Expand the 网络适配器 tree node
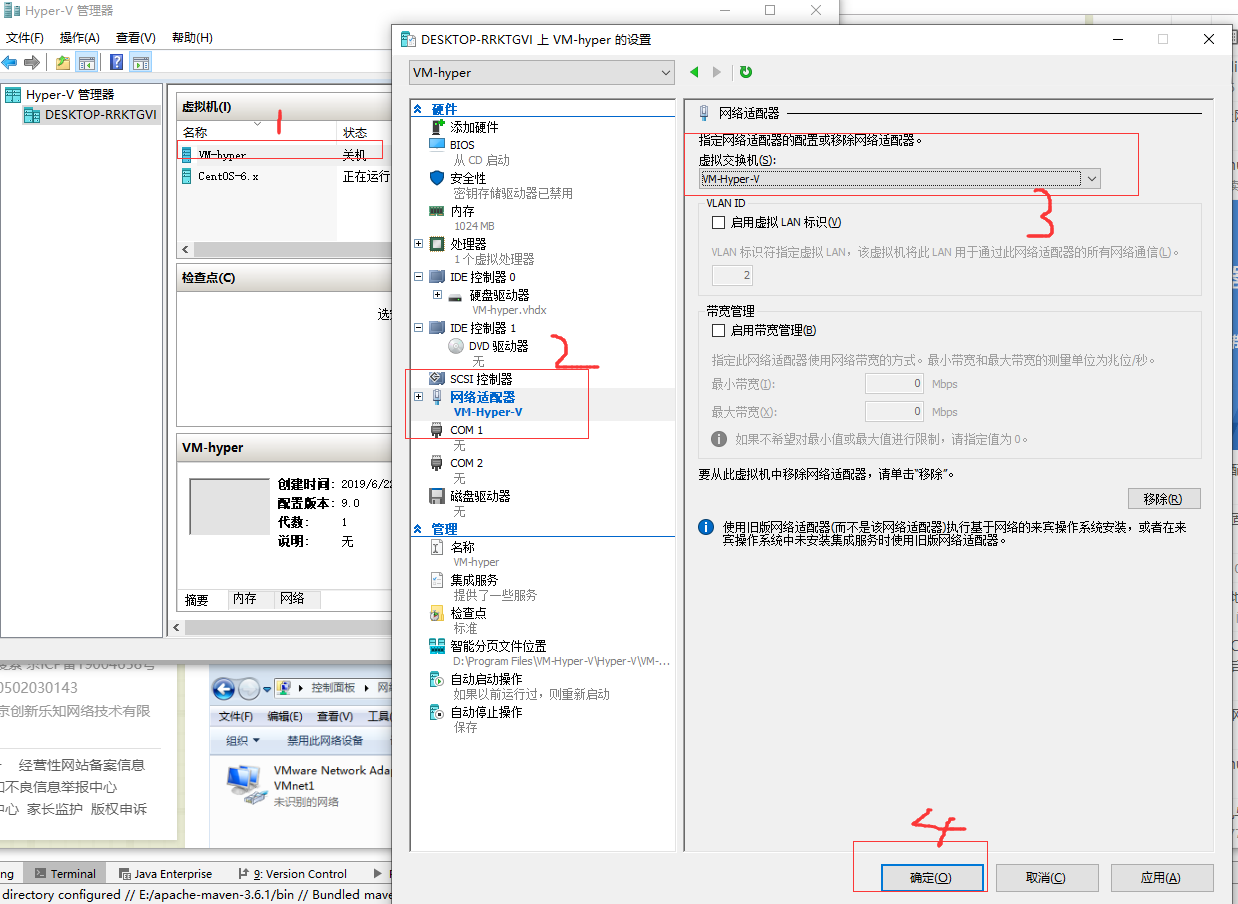Screen dimensions: 1238x904 click(x=418, y=397)
